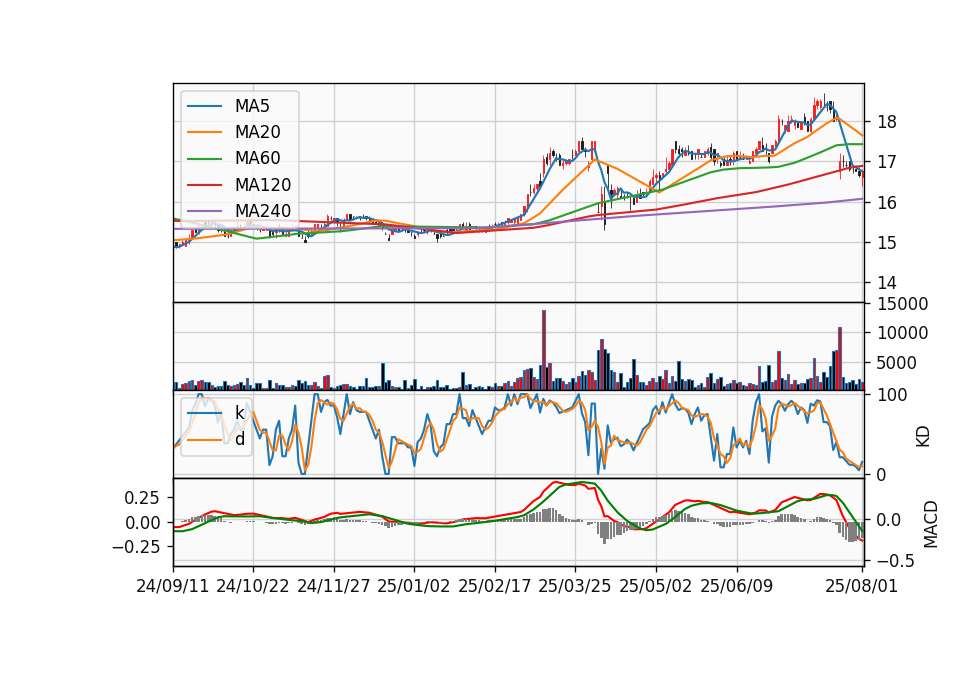Click the price axis value 16
Screen dimensions: 960x690
[x=887, y=203]
